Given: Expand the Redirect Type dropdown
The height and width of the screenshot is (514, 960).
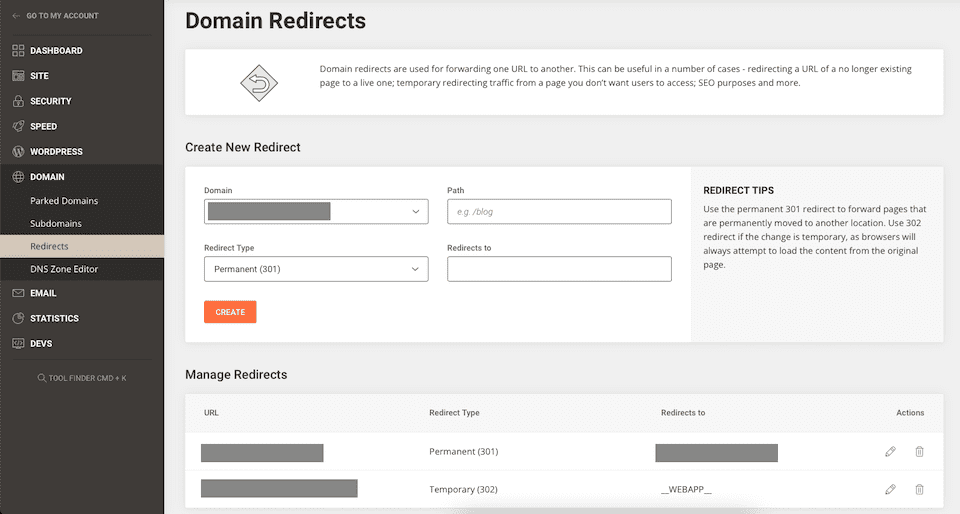Looking at the screenshot, I should [x=316, y=270].
